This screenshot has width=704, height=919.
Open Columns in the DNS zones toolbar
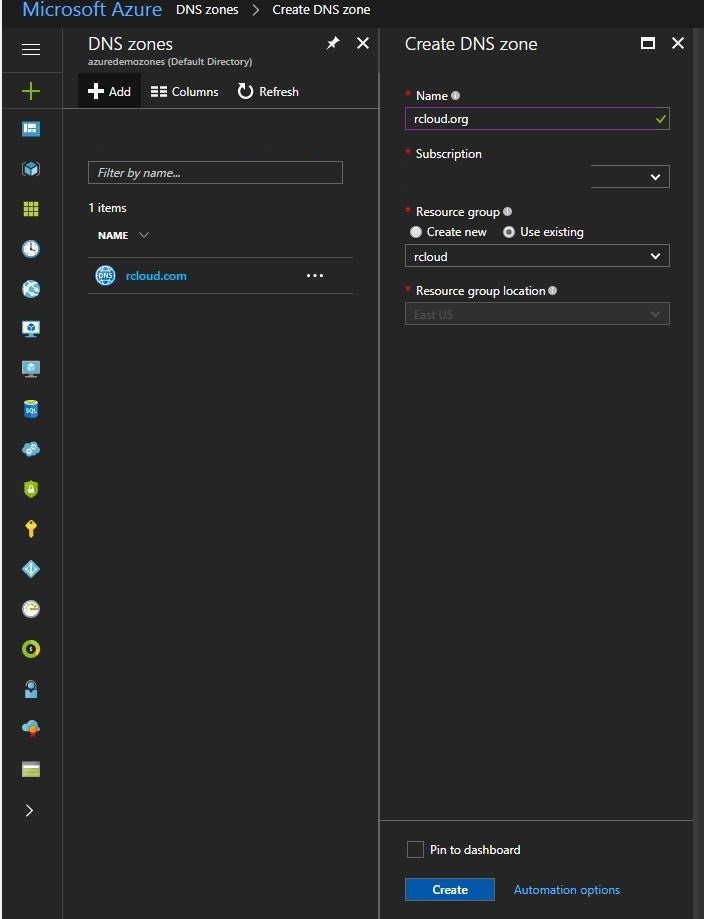[x=184, y=91]
